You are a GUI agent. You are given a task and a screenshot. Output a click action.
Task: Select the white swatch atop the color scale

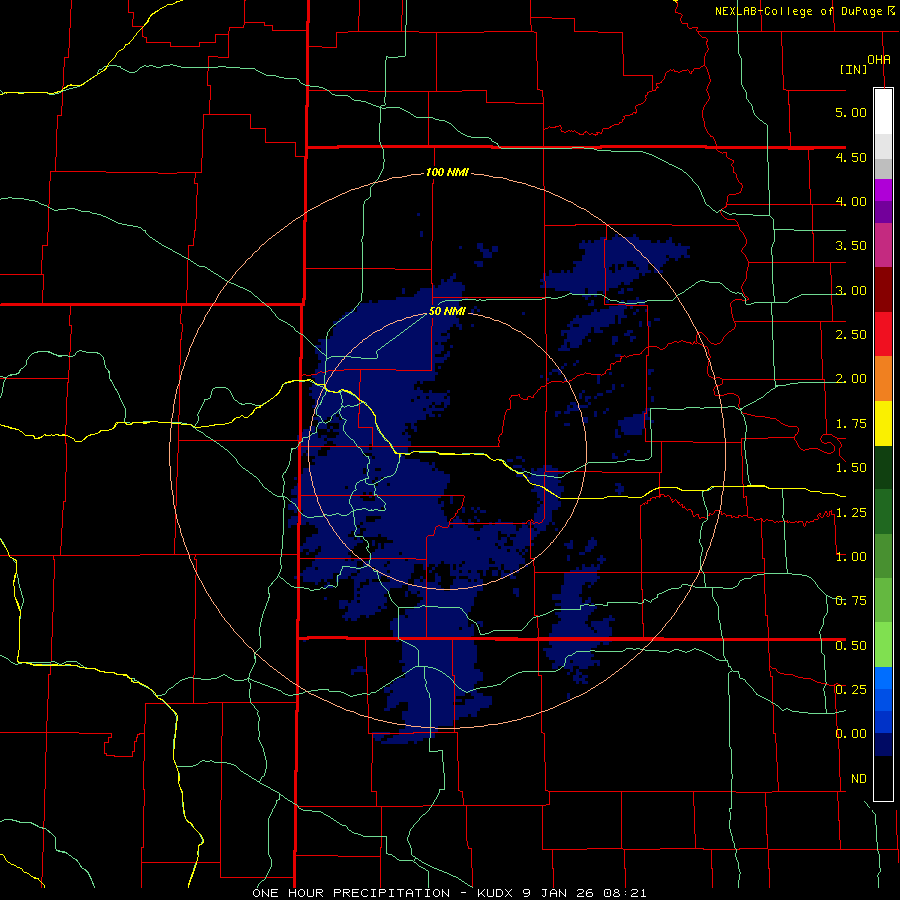tap(883, 112)
